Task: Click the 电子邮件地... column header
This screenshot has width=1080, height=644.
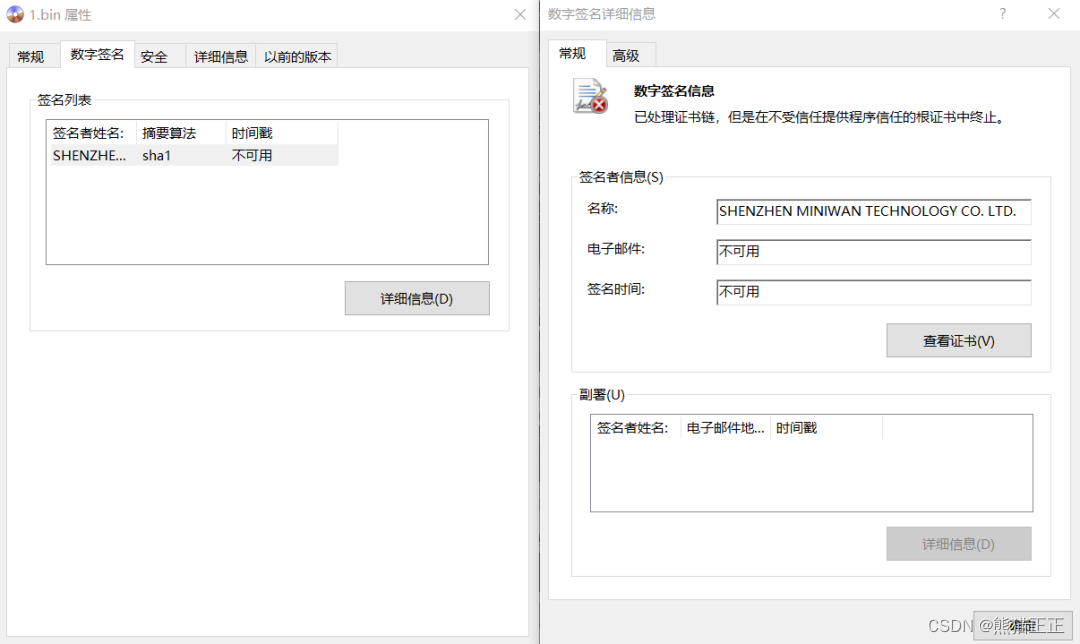Action: [x=725, y=428]
